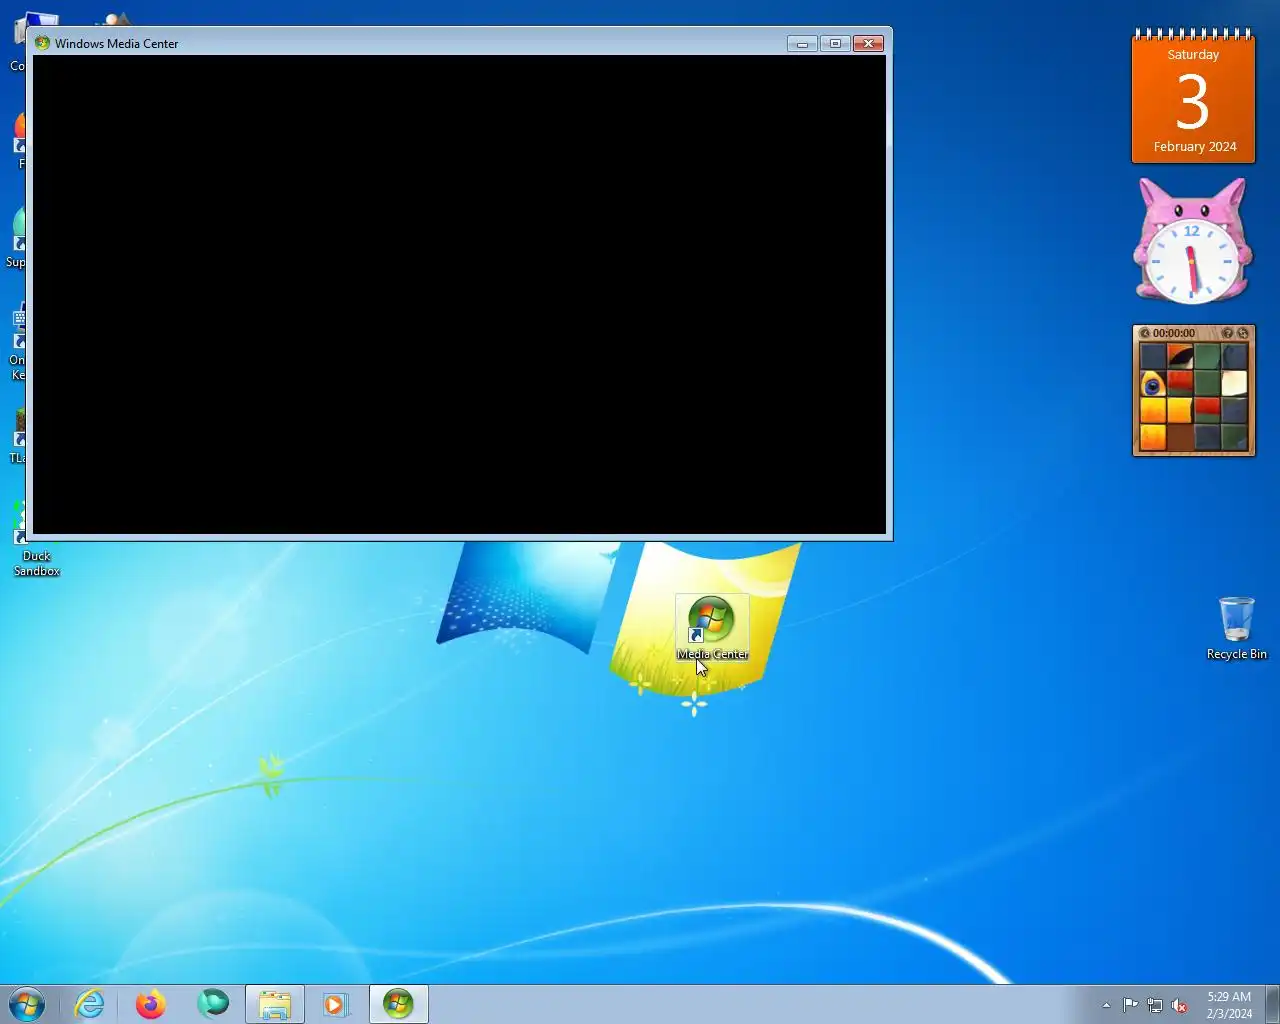Open the green bird app on taskbar
1280x1024 pixels.
pyautogui.click(x=212, y=1003)
